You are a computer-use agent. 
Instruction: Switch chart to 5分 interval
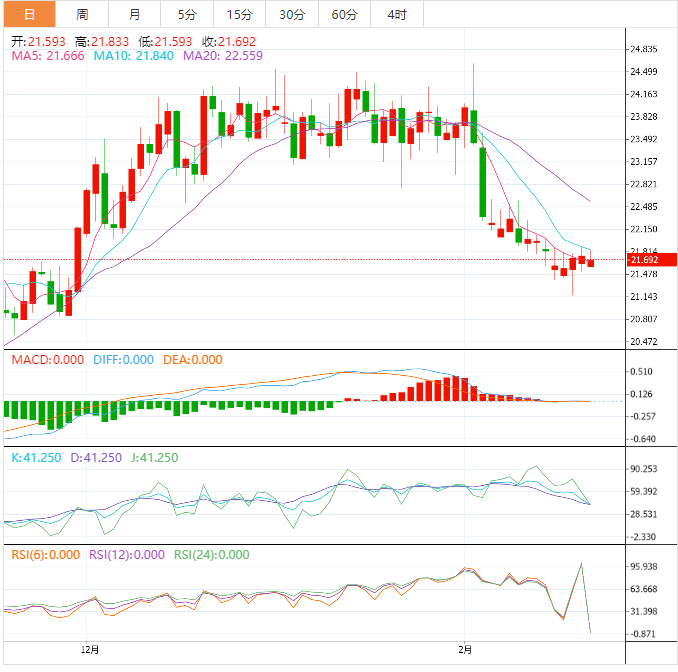187,14
